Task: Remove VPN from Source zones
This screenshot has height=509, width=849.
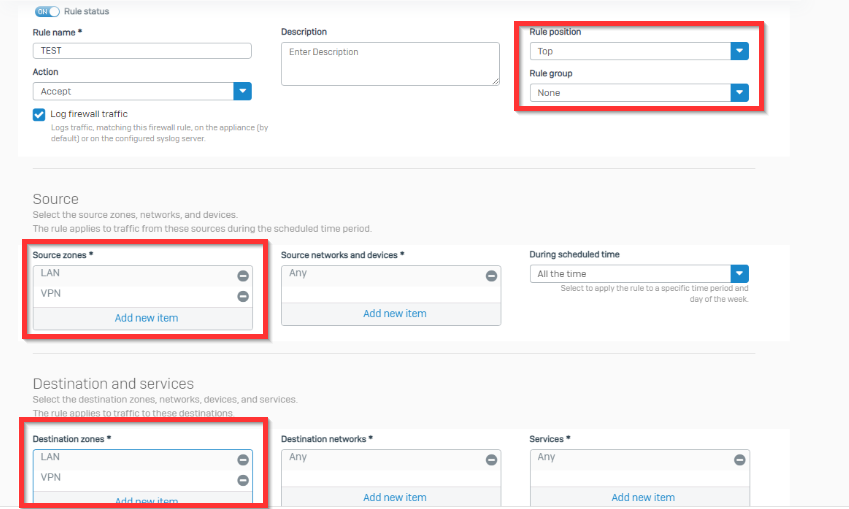Action: pos(242,296)
